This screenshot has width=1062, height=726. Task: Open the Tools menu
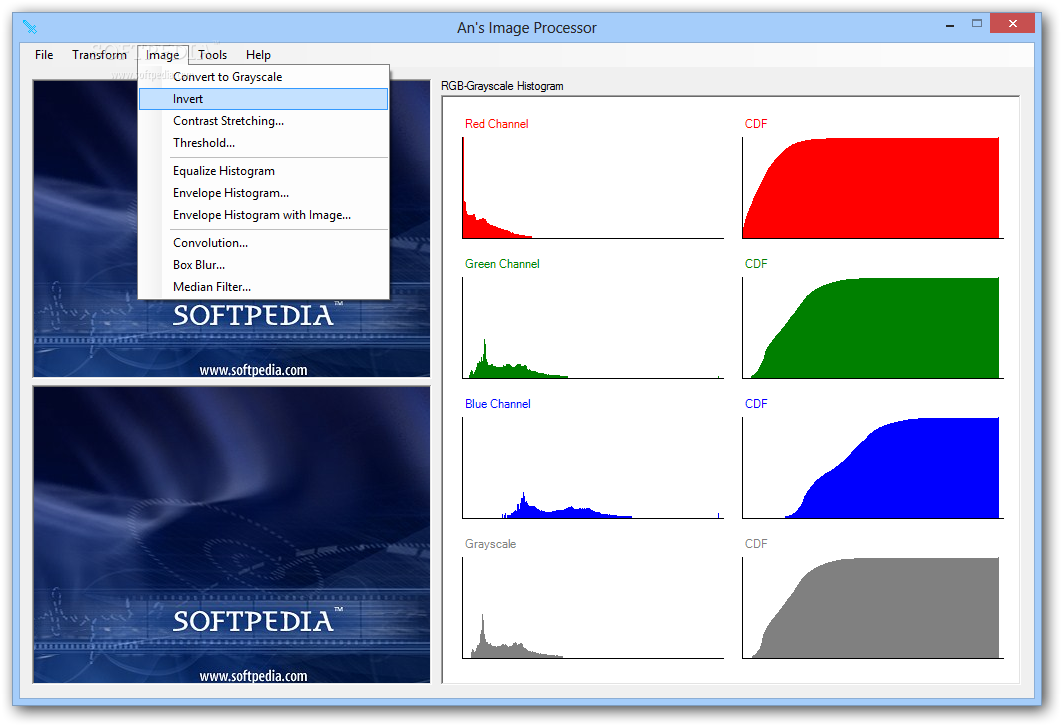(213, 55)
